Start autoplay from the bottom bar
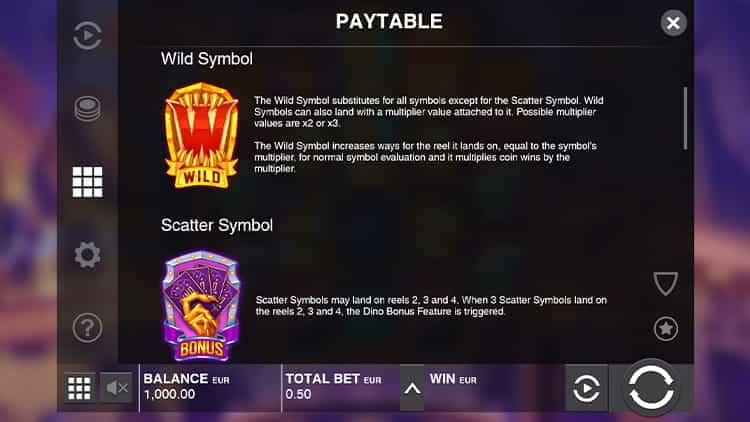The width and height of the screenshot is (750, 422). tap(586, 388)
